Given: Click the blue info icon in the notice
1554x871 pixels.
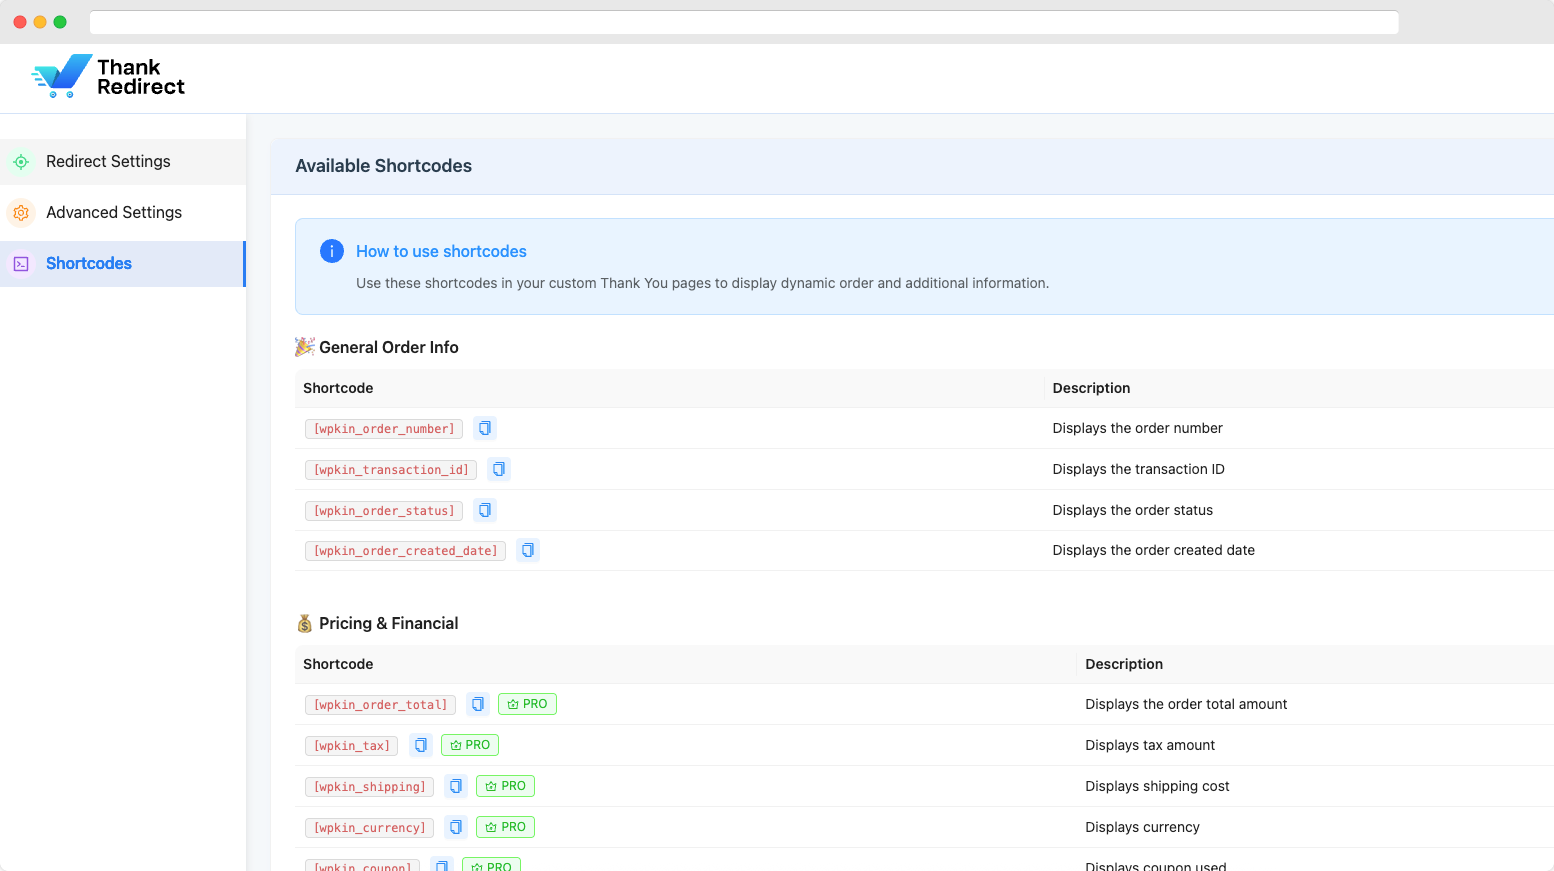Looking at the screenshot, I should pyautogui.click(x=332, y=251).
